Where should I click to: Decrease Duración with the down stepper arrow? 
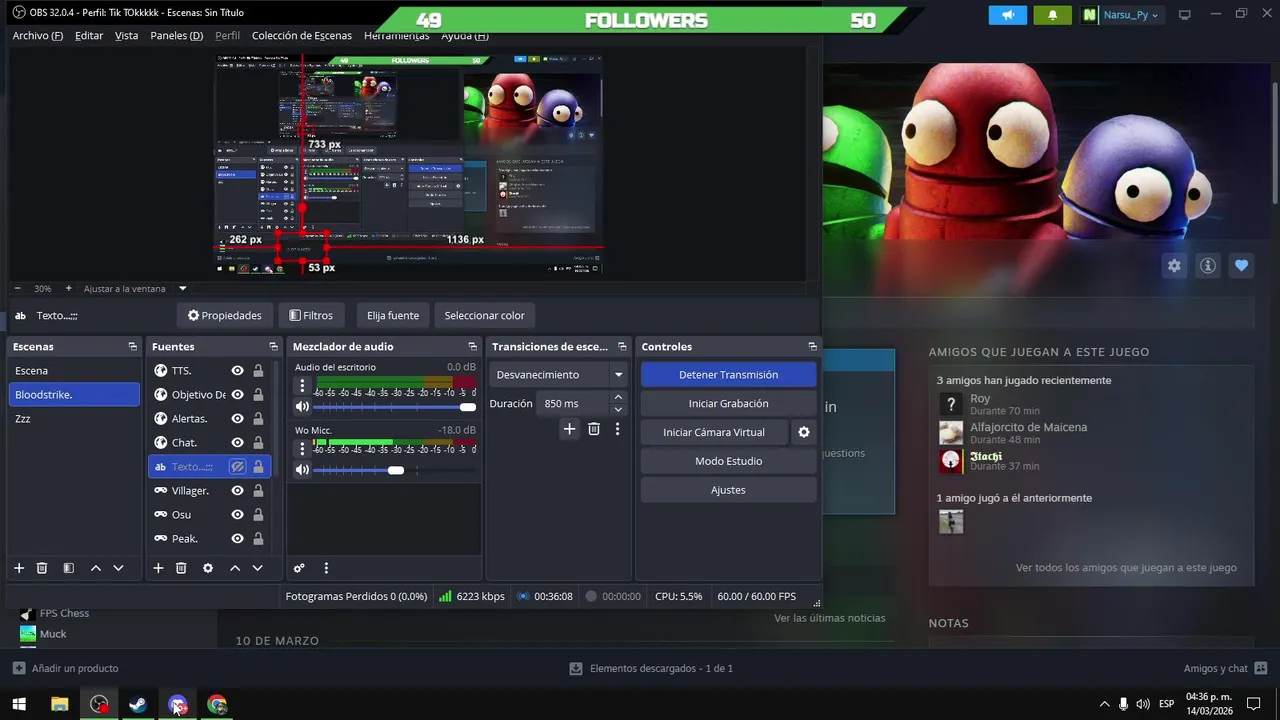618,409
